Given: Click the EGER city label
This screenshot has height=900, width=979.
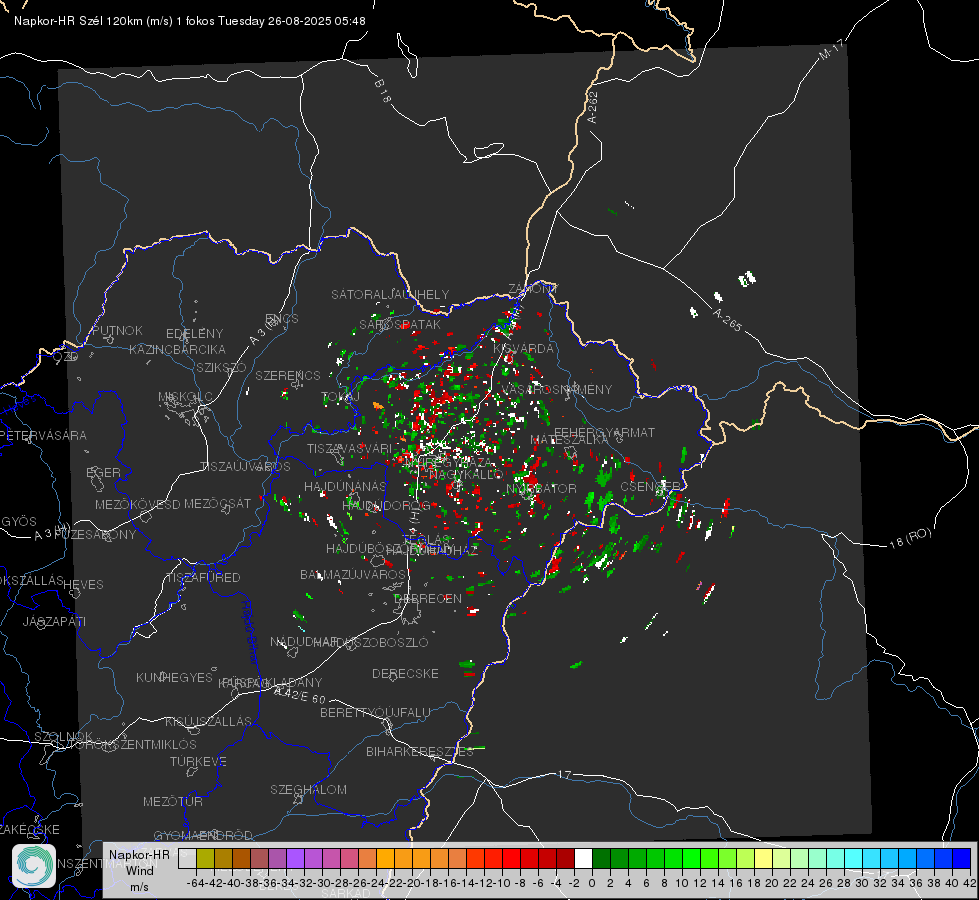Looking at the screenshot, I should (x=103, y=472).
